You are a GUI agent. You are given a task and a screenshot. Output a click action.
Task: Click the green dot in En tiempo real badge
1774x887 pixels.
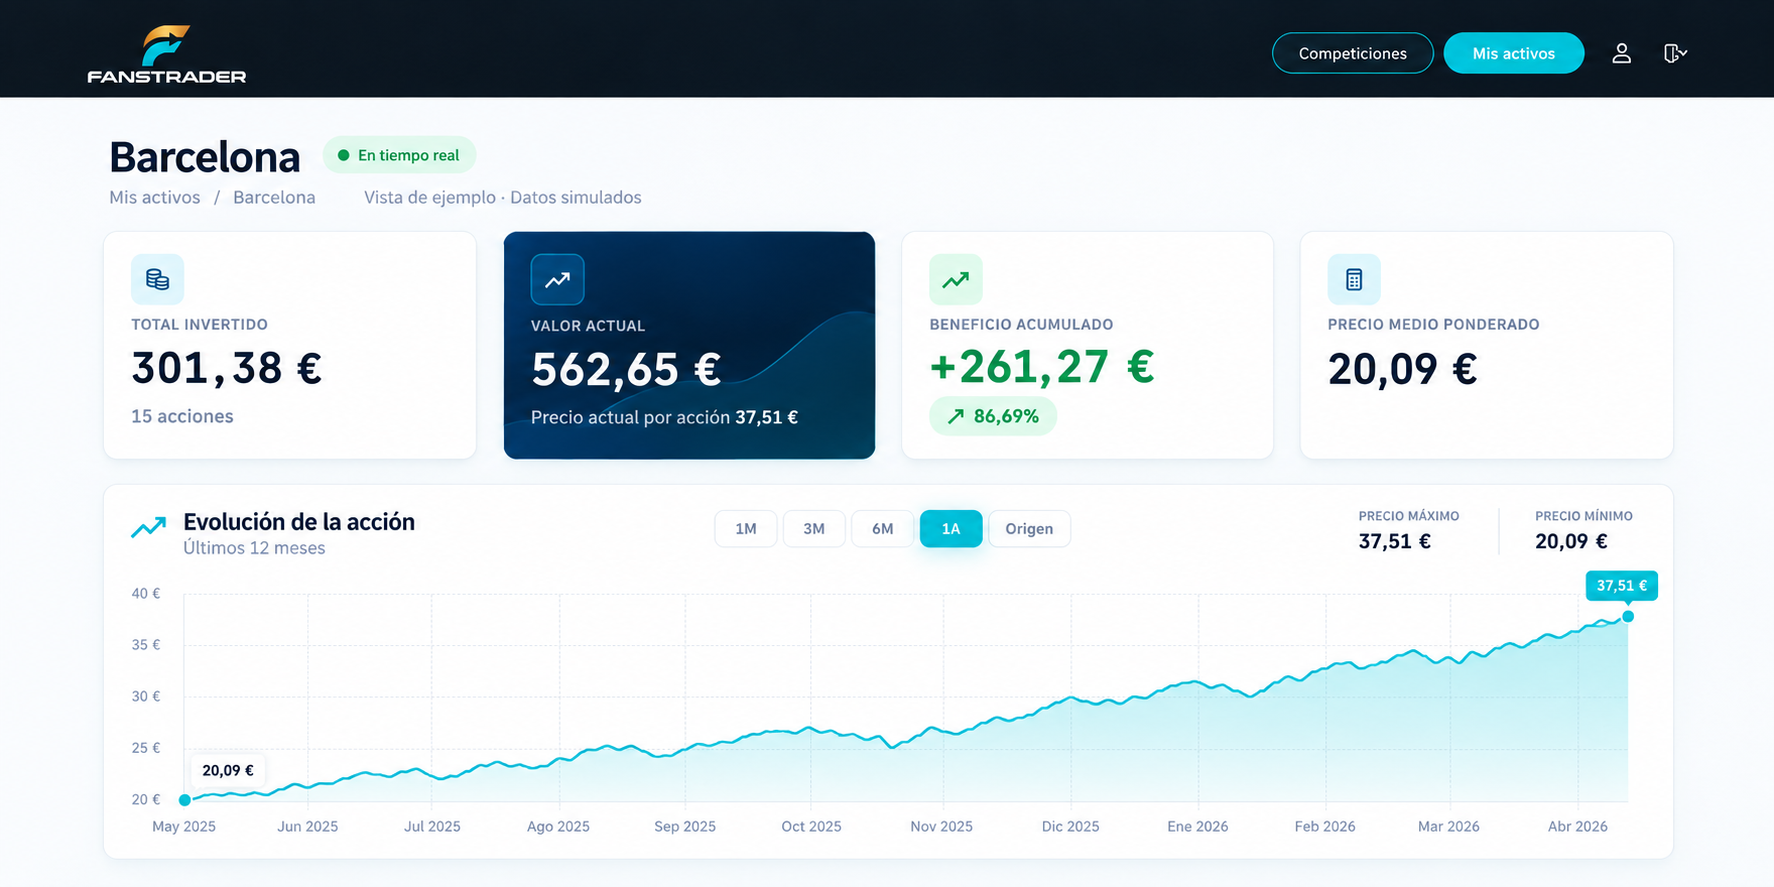(343, 155)
